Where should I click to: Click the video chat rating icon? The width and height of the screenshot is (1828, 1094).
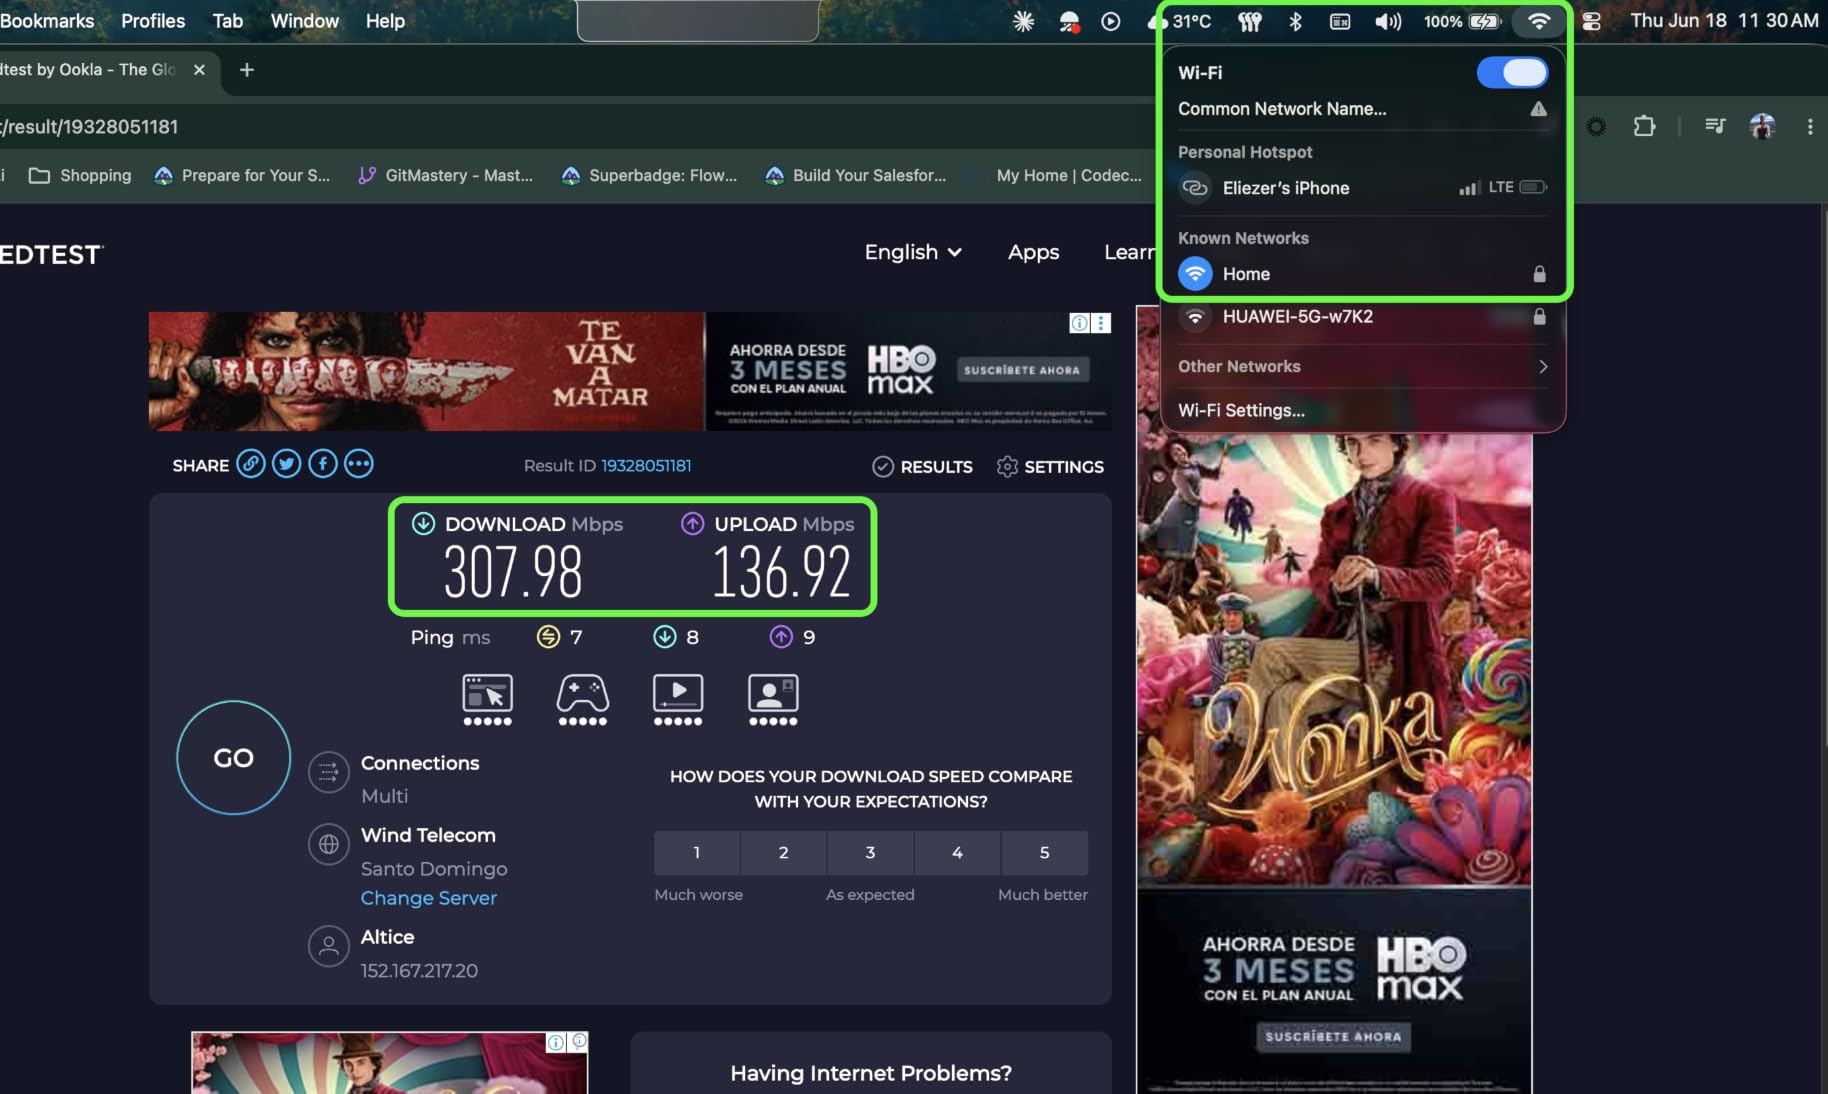773,699
